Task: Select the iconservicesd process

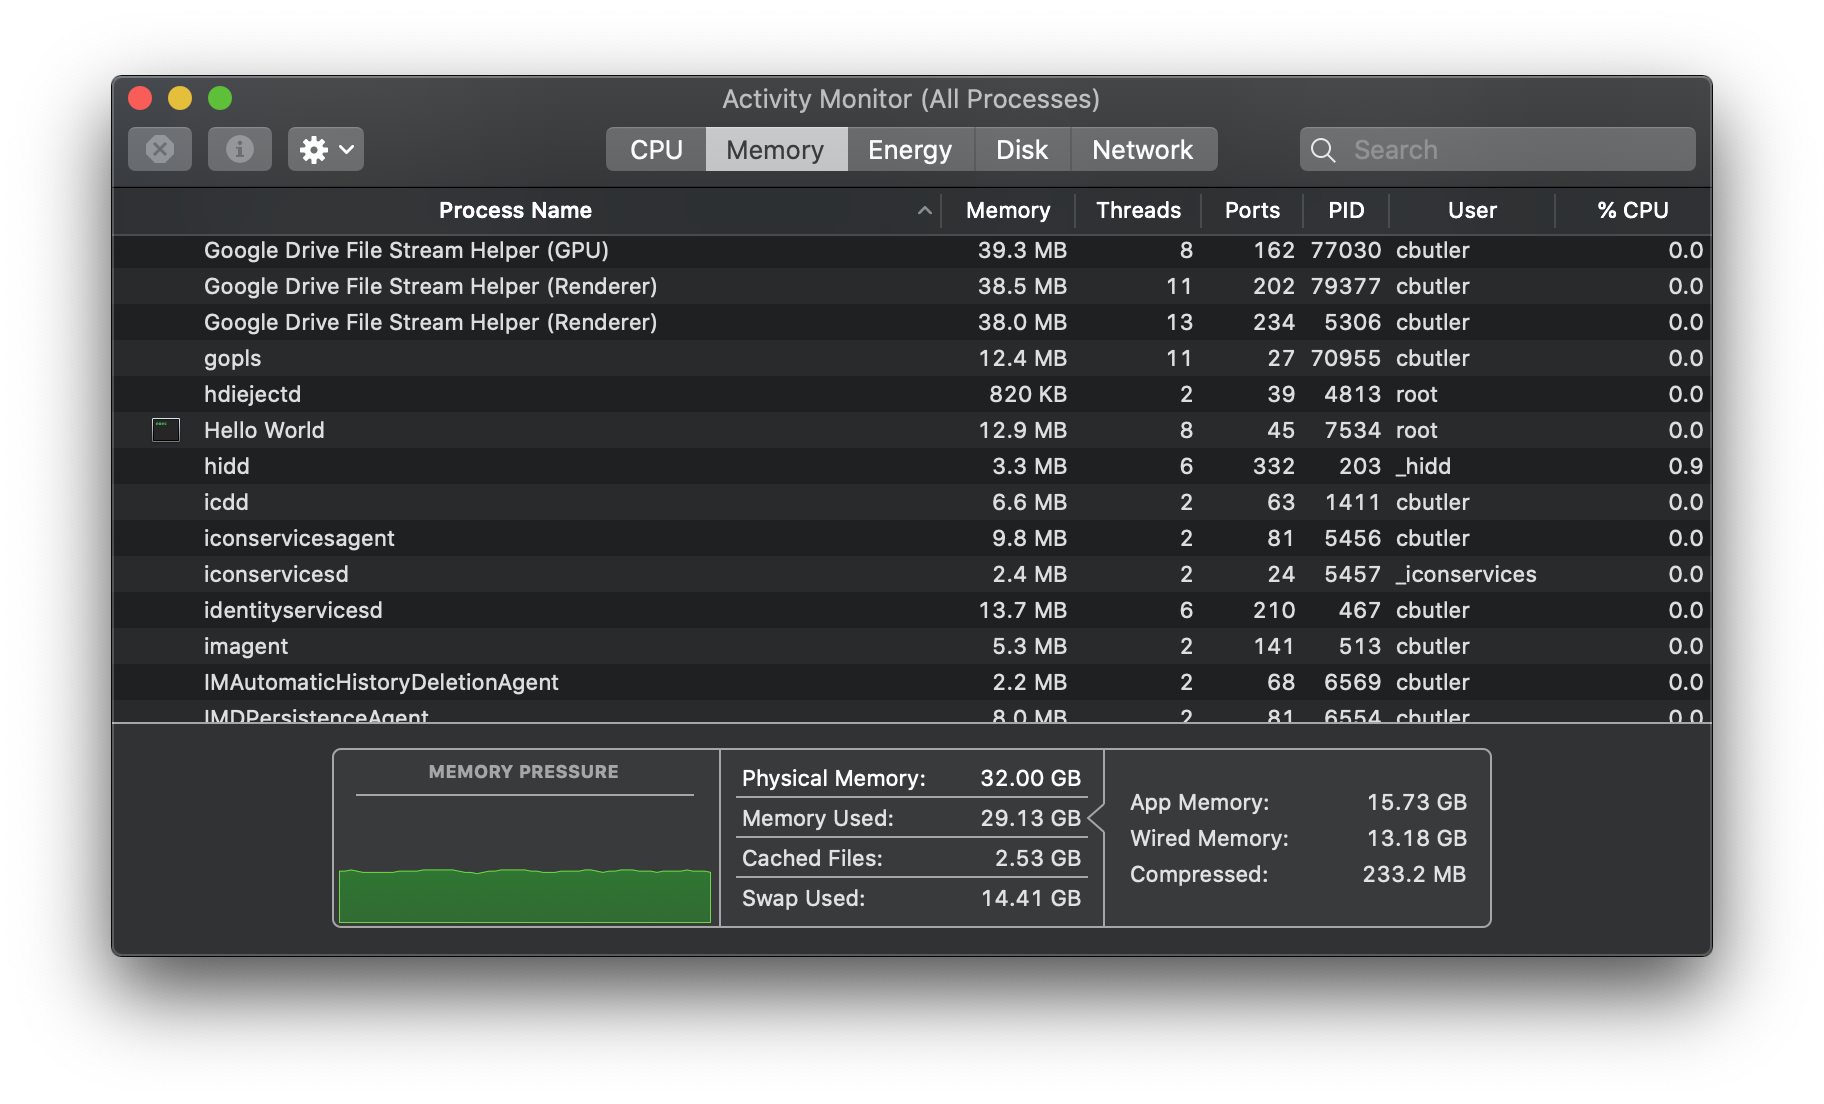Action: coord(912,574)
